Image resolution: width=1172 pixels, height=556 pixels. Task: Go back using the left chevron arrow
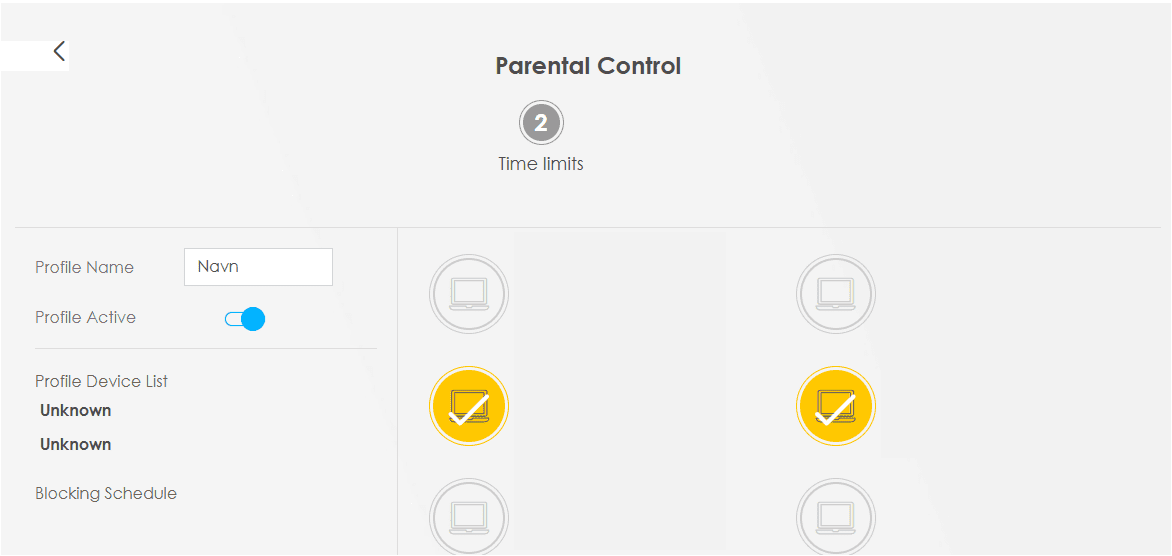(x=59, y=52)
